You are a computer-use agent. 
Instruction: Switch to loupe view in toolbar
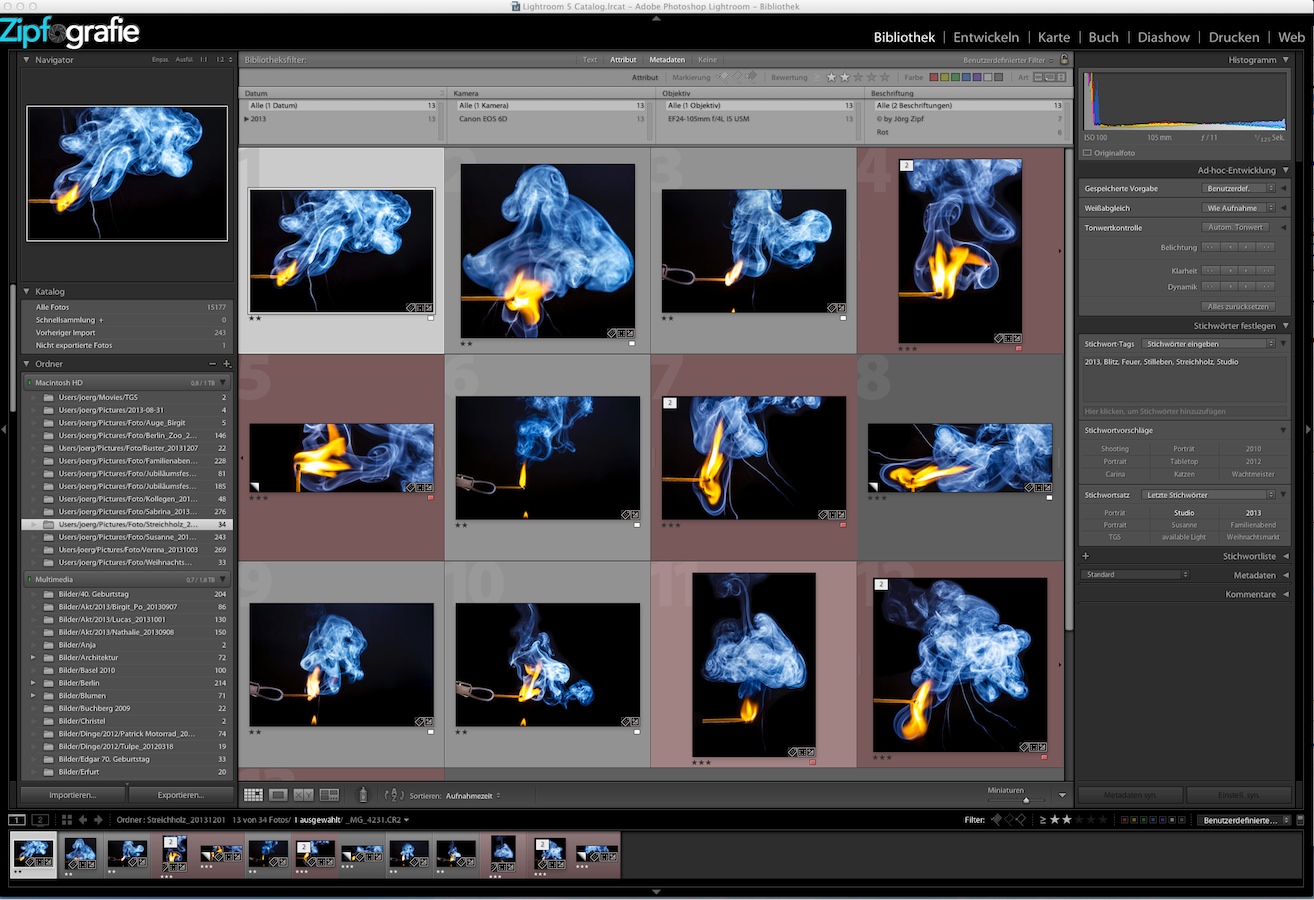click(279, 795)
